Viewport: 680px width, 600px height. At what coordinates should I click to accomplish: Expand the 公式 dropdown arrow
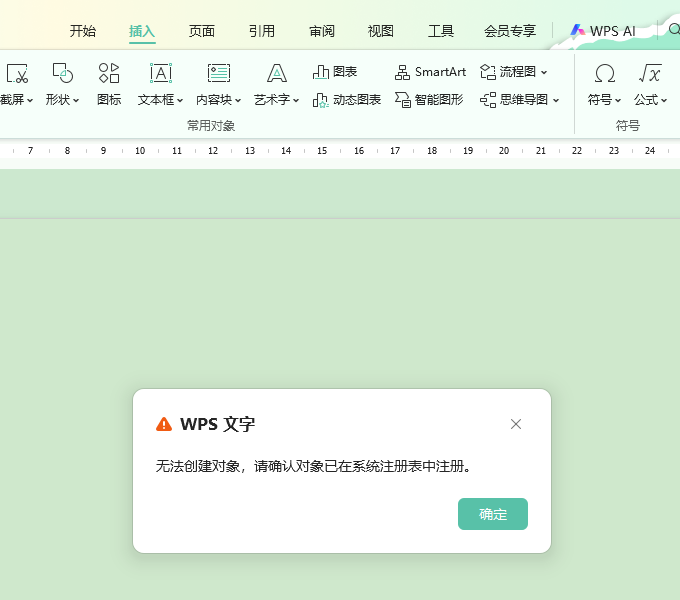tap(664, 101)
